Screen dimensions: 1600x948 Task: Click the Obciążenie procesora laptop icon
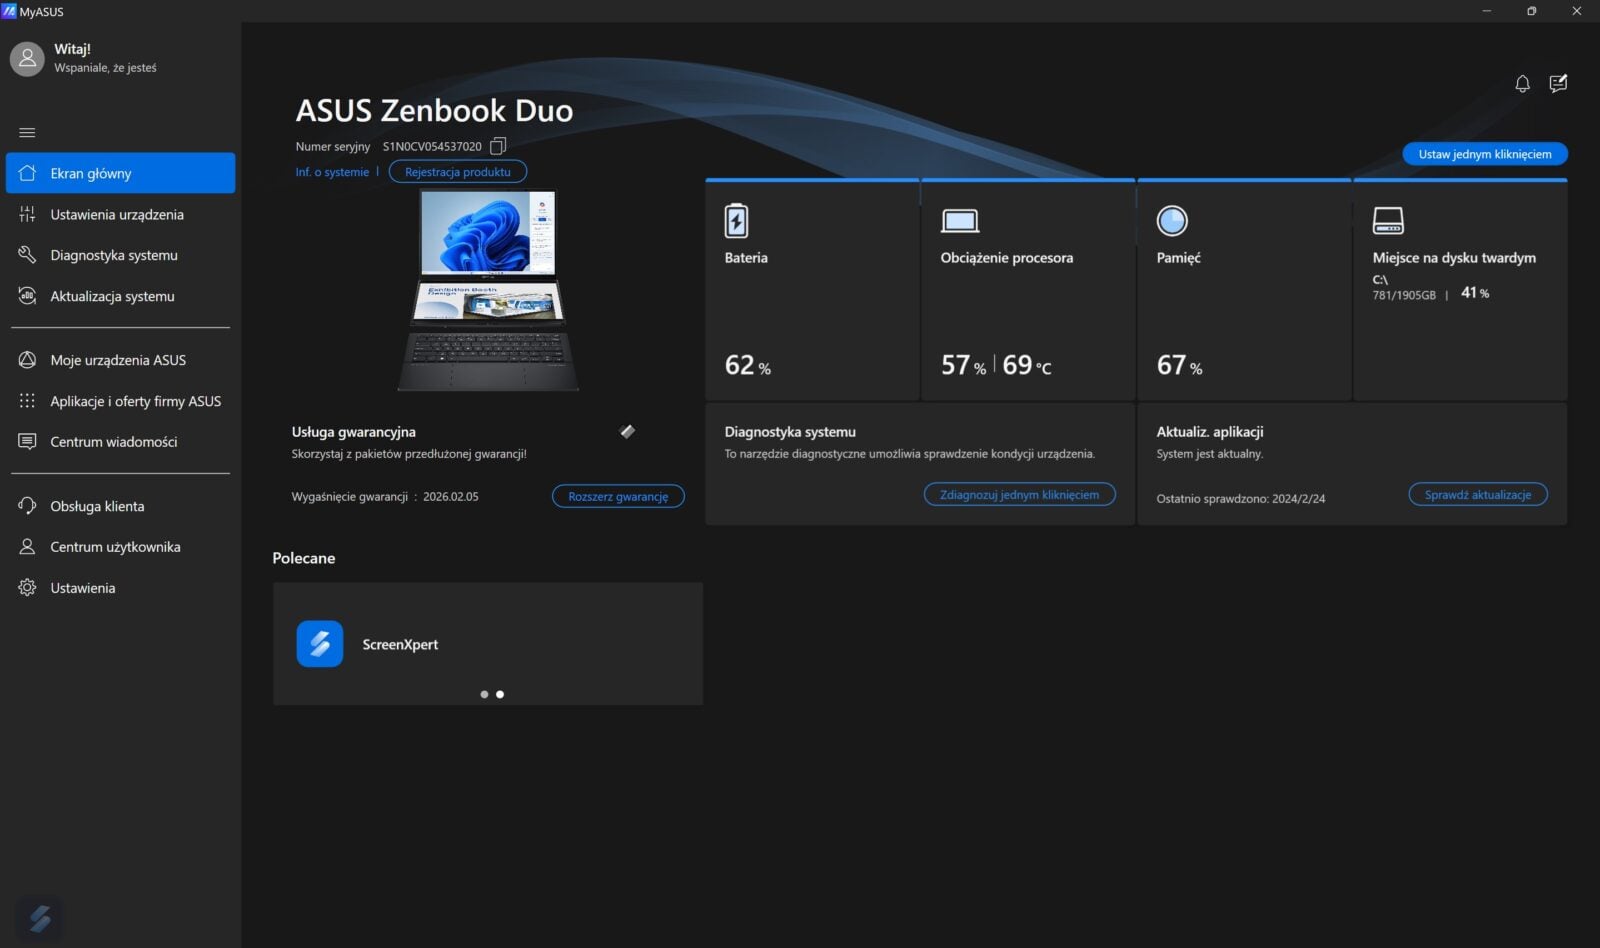(x=960, y=221)
